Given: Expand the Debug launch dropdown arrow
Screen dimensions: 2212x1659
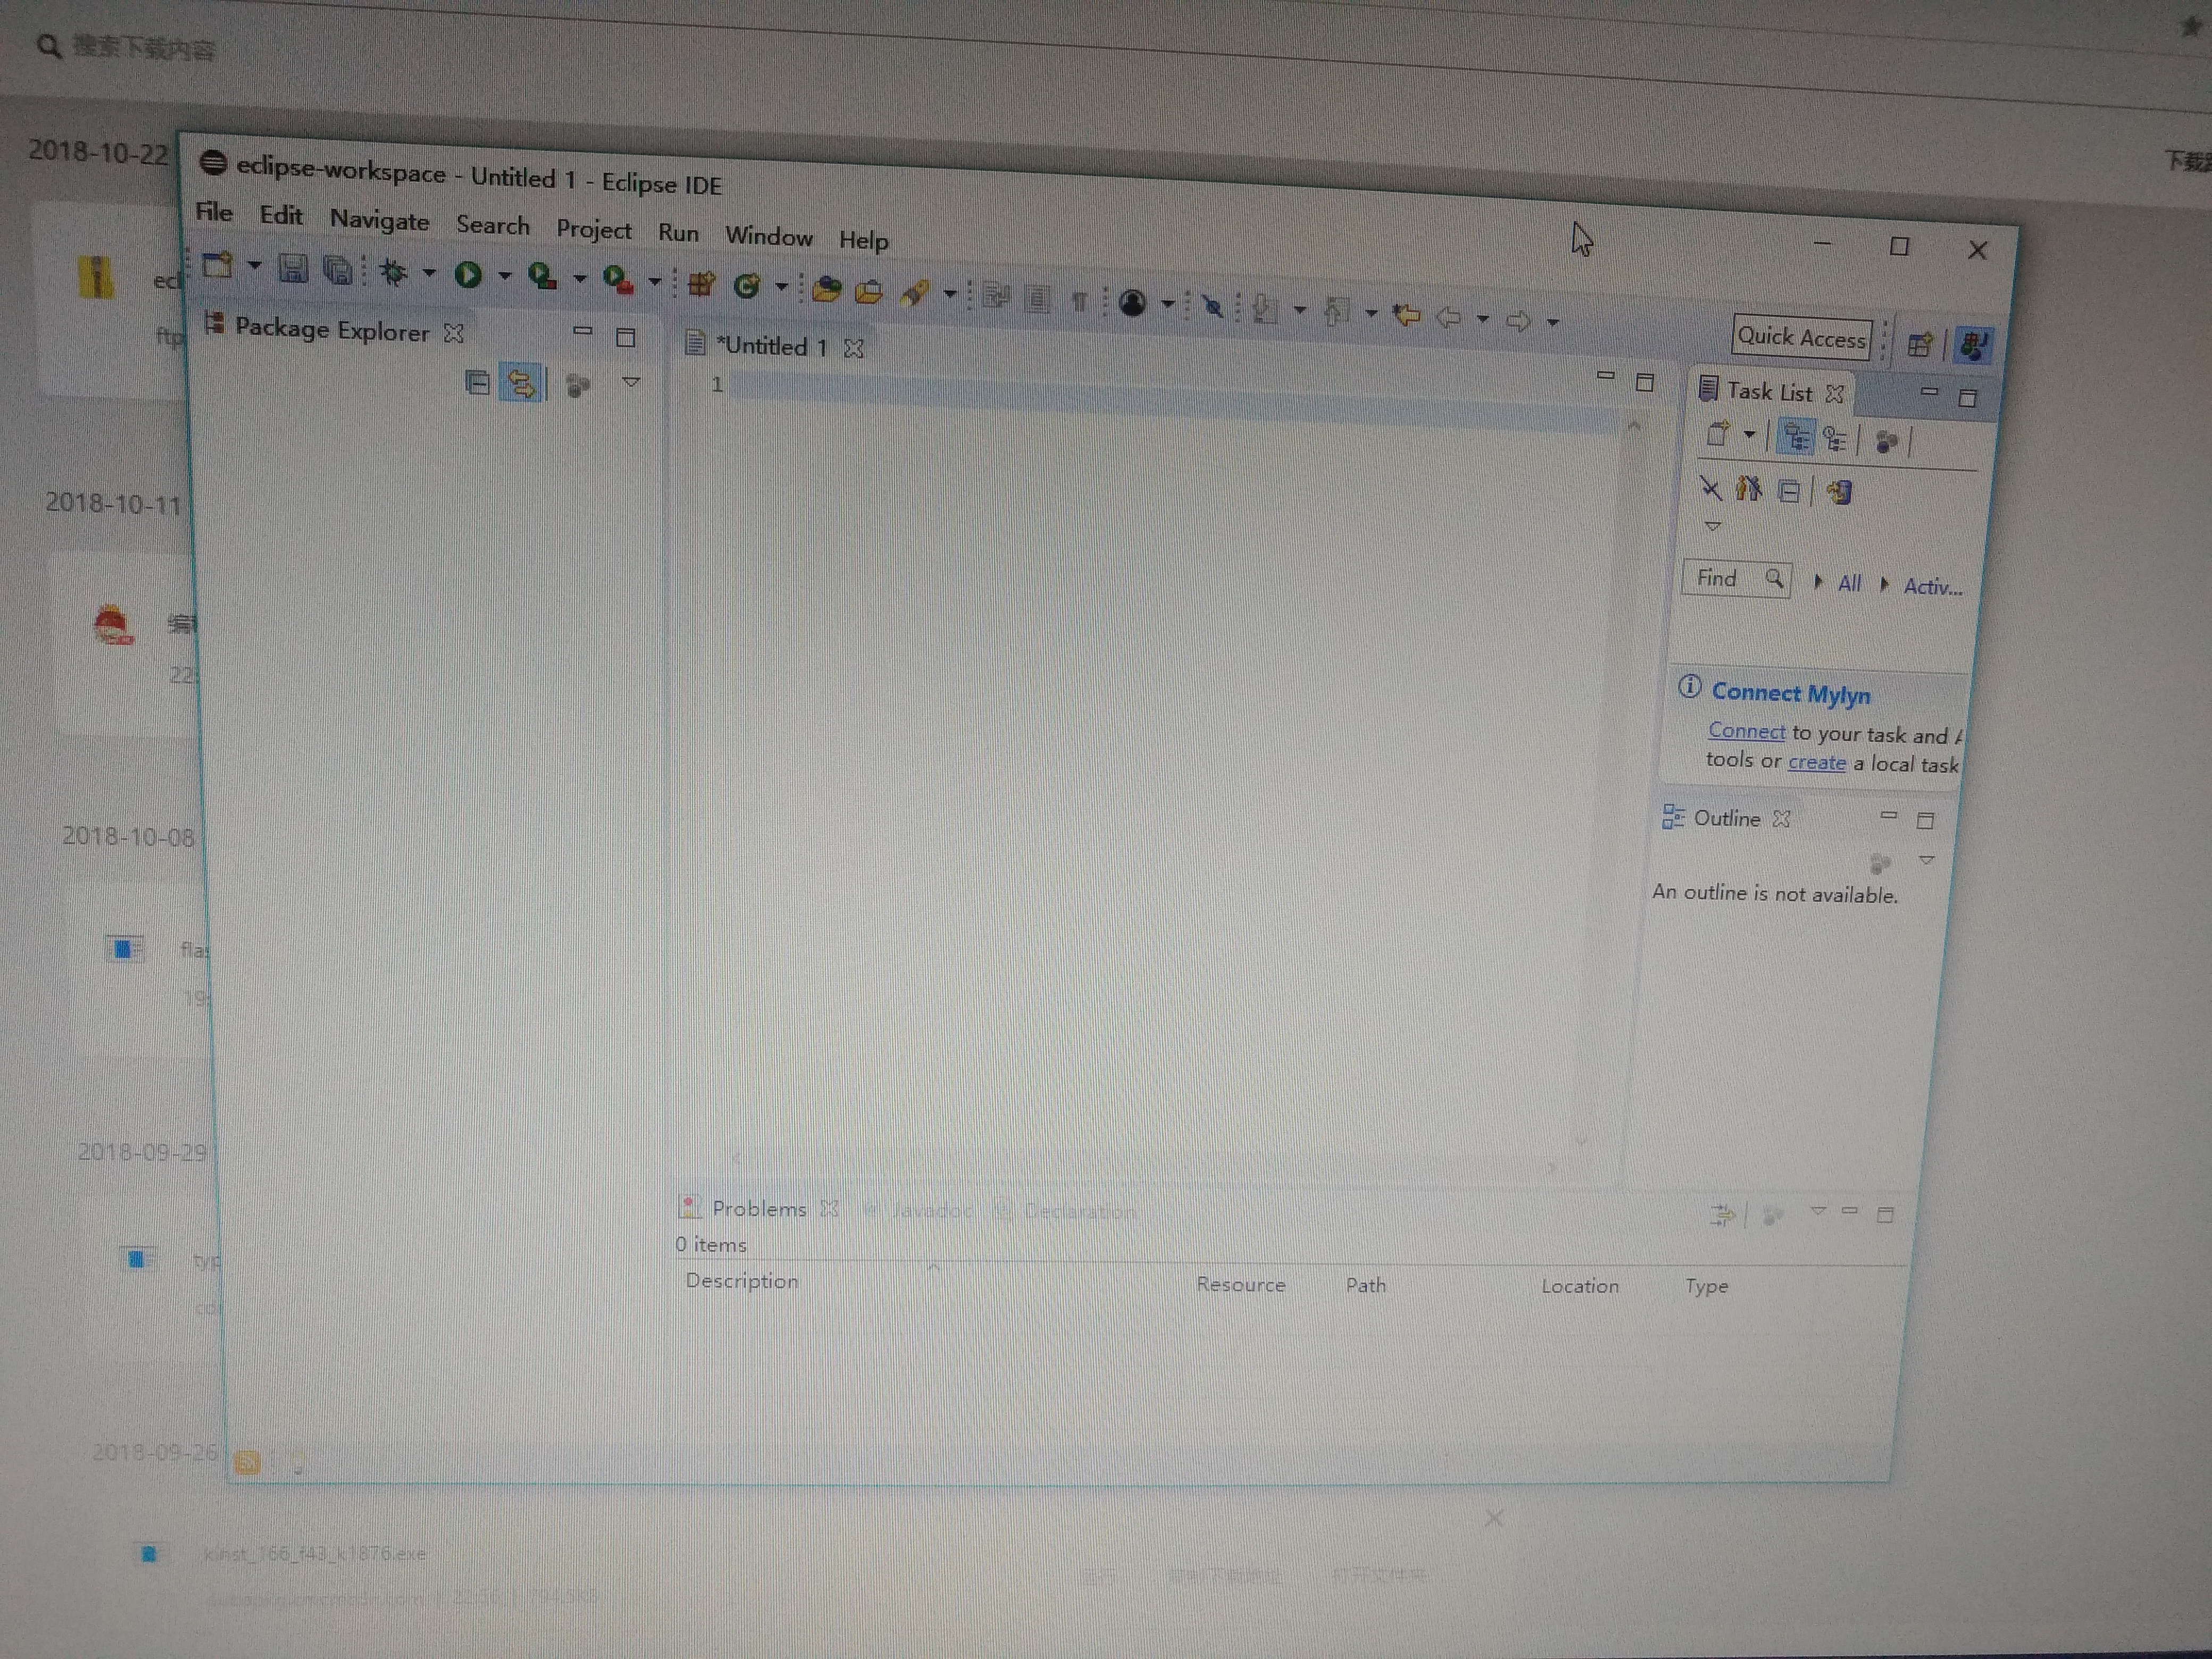Looking at the screenshot, I should (429, 273).
